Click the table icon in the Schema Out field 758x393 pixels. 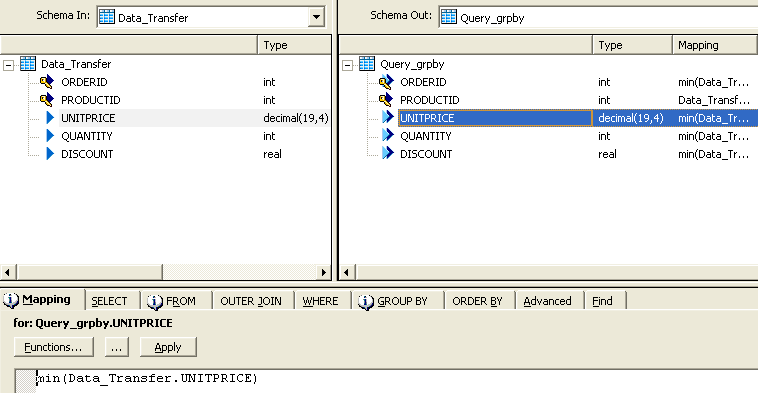448,17
